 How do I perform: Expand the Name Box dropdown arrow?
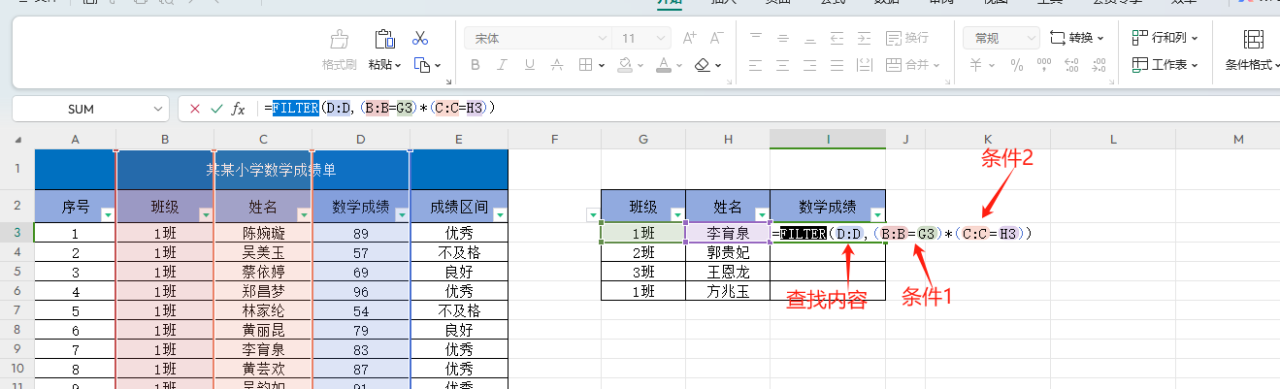pos(159,108)
